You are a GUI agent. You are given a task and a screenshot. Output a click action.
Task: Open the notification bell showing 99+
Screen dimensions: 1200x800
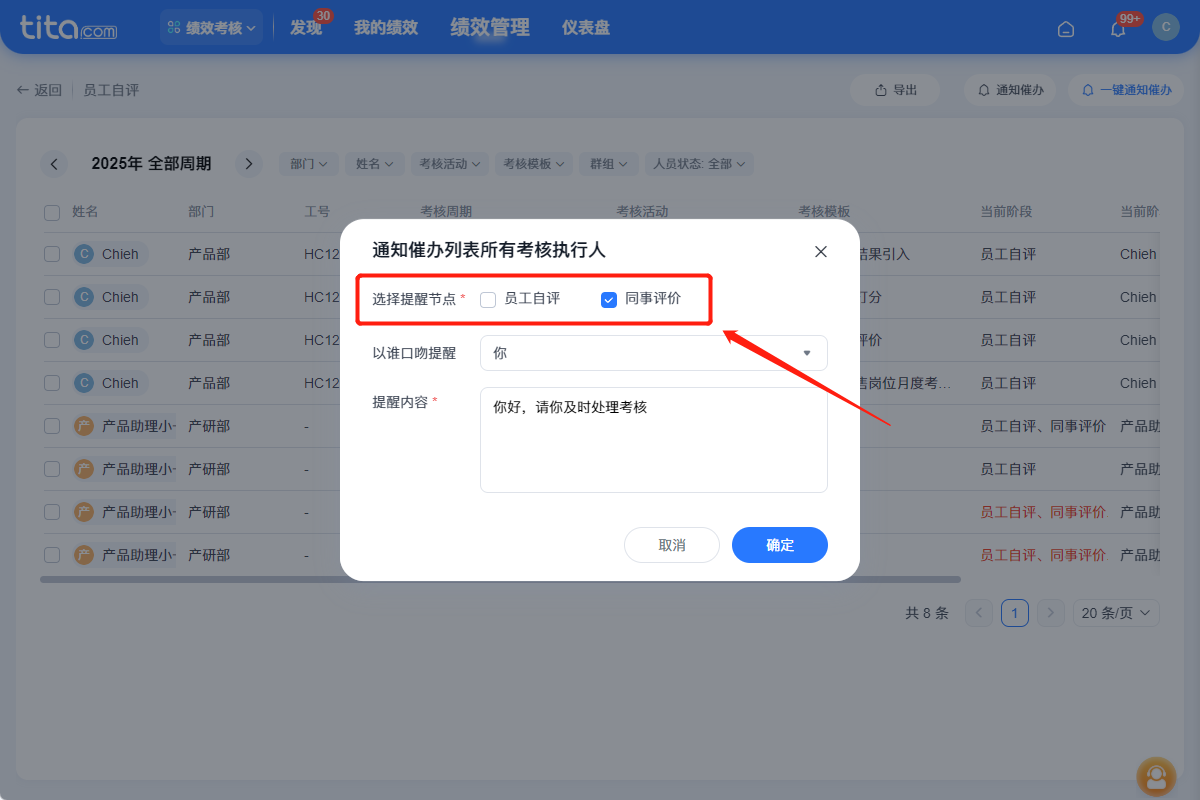point(1117,28)
